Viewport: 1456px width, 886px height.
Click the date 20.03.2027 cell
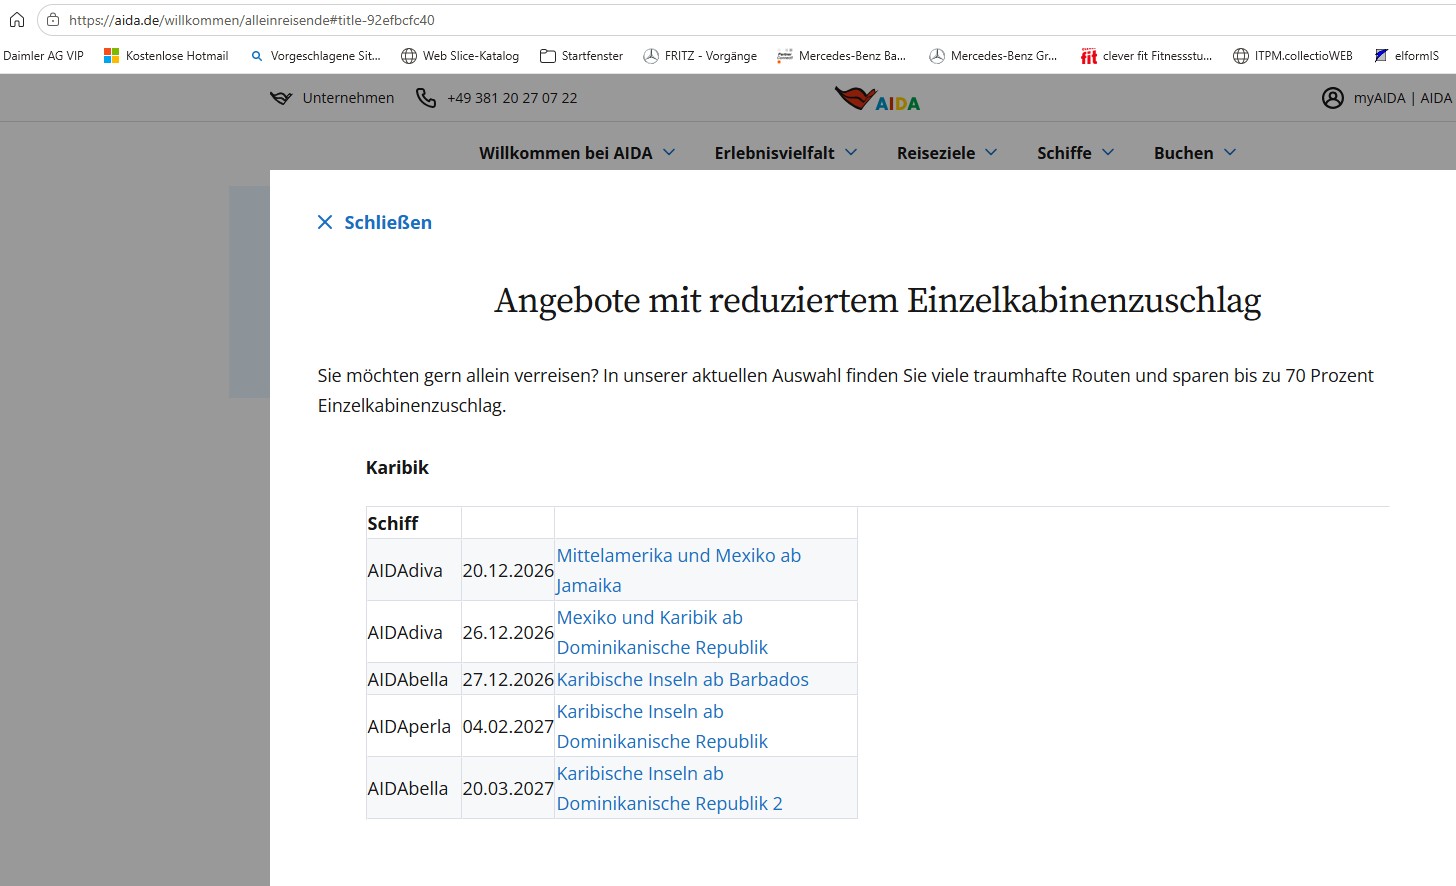click(508, 788)
